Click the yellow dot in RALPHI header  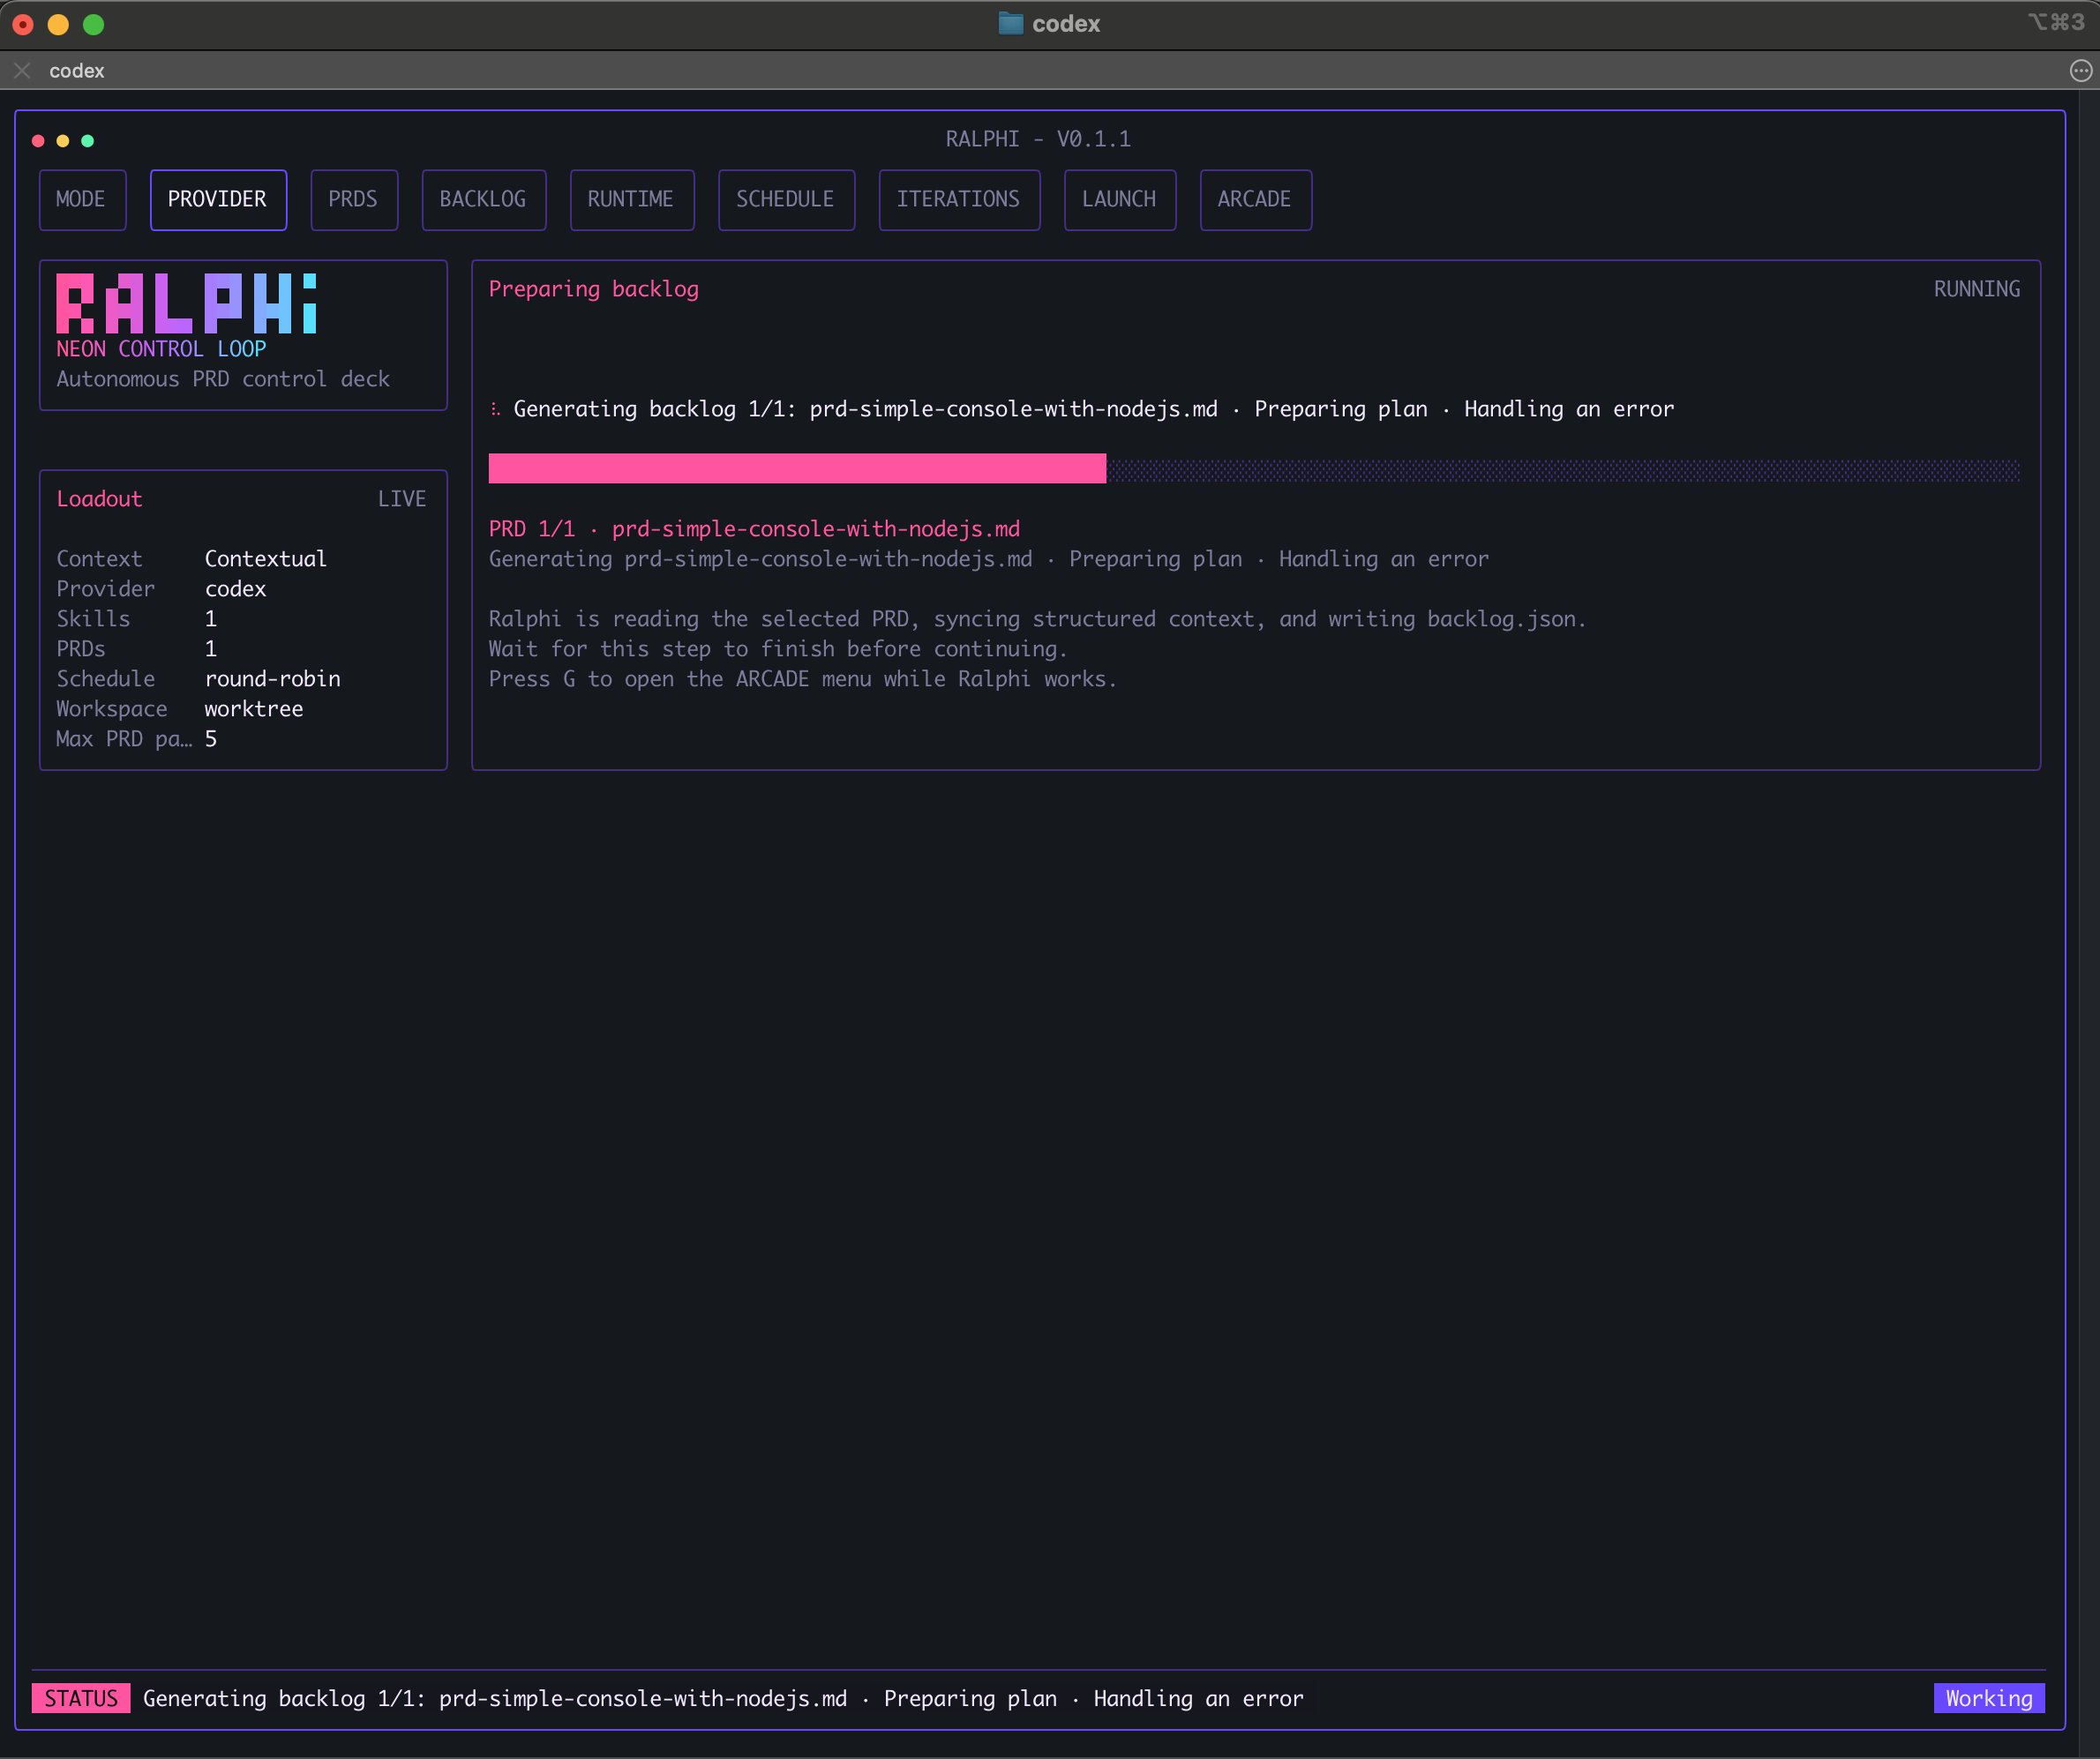click(62, 141)
